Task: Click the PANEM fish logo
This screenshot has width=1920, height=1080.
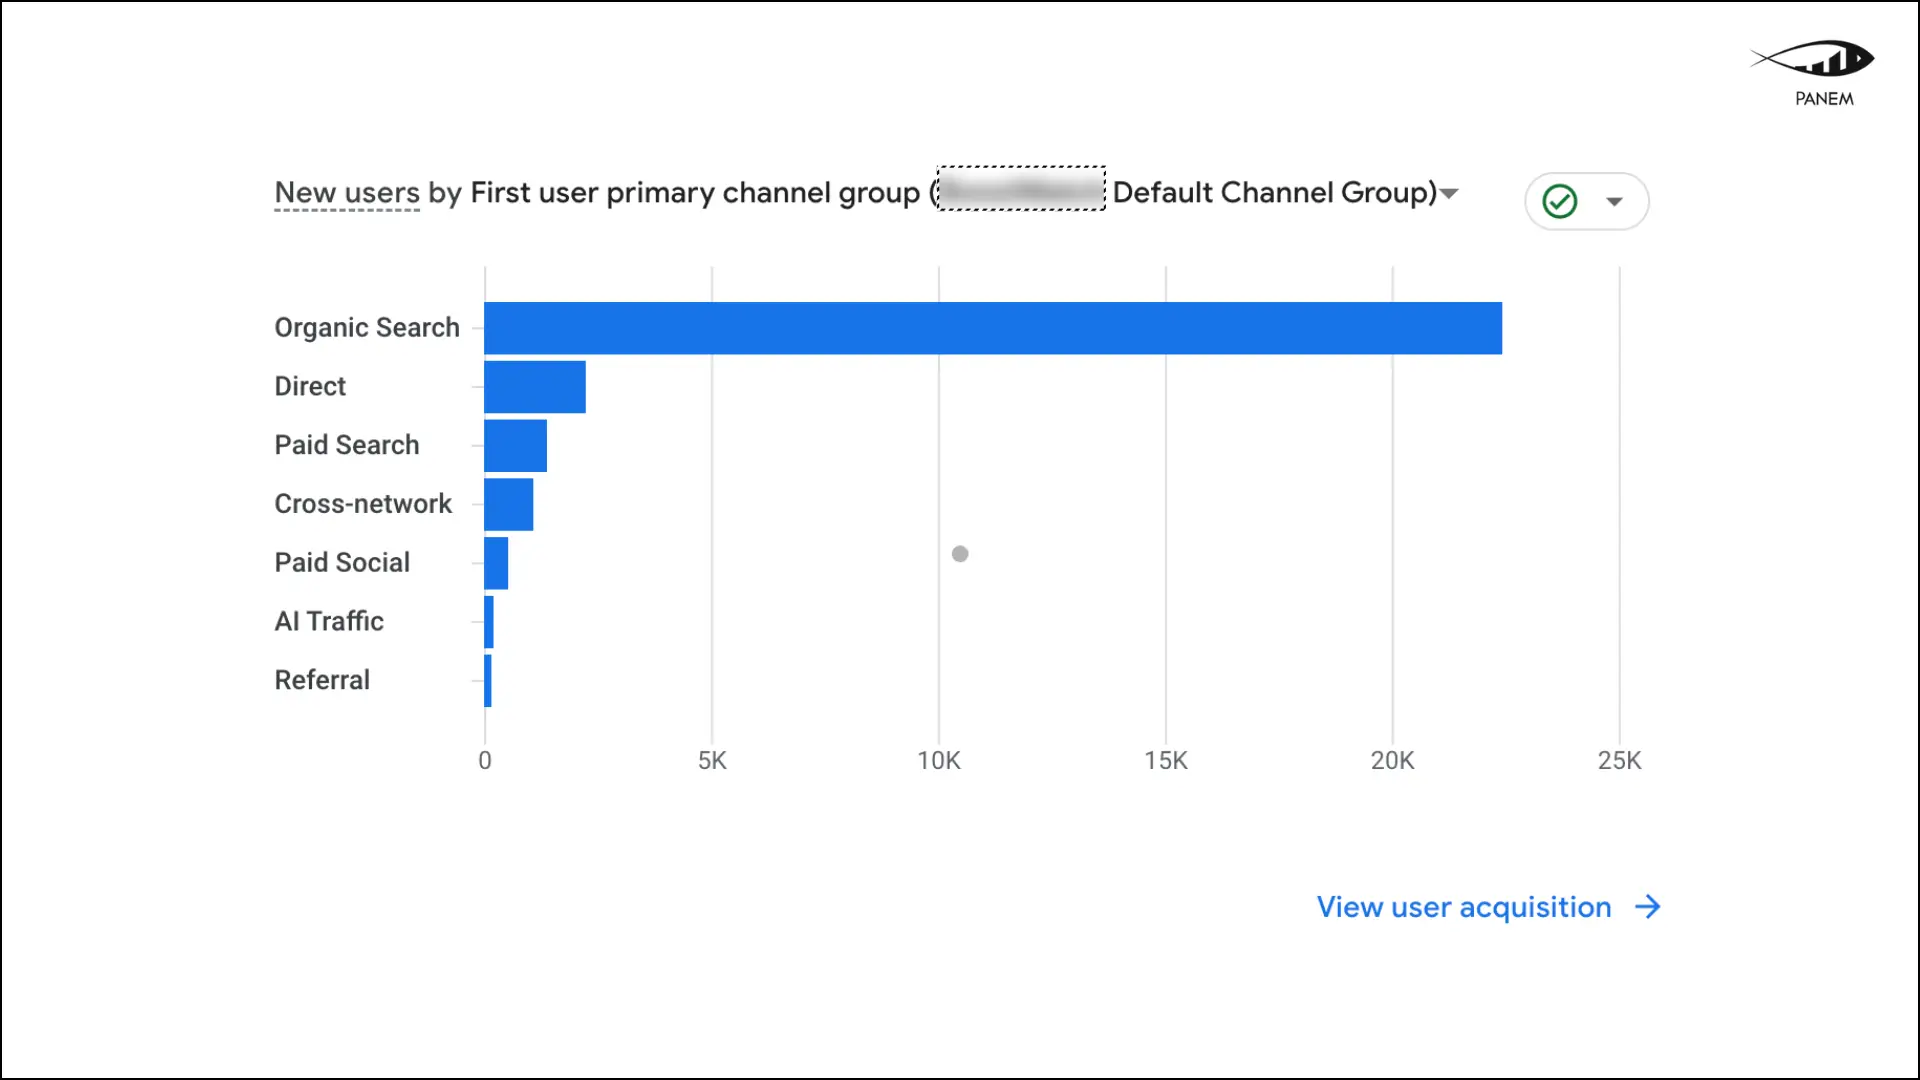Action: tap(1813, 60)
